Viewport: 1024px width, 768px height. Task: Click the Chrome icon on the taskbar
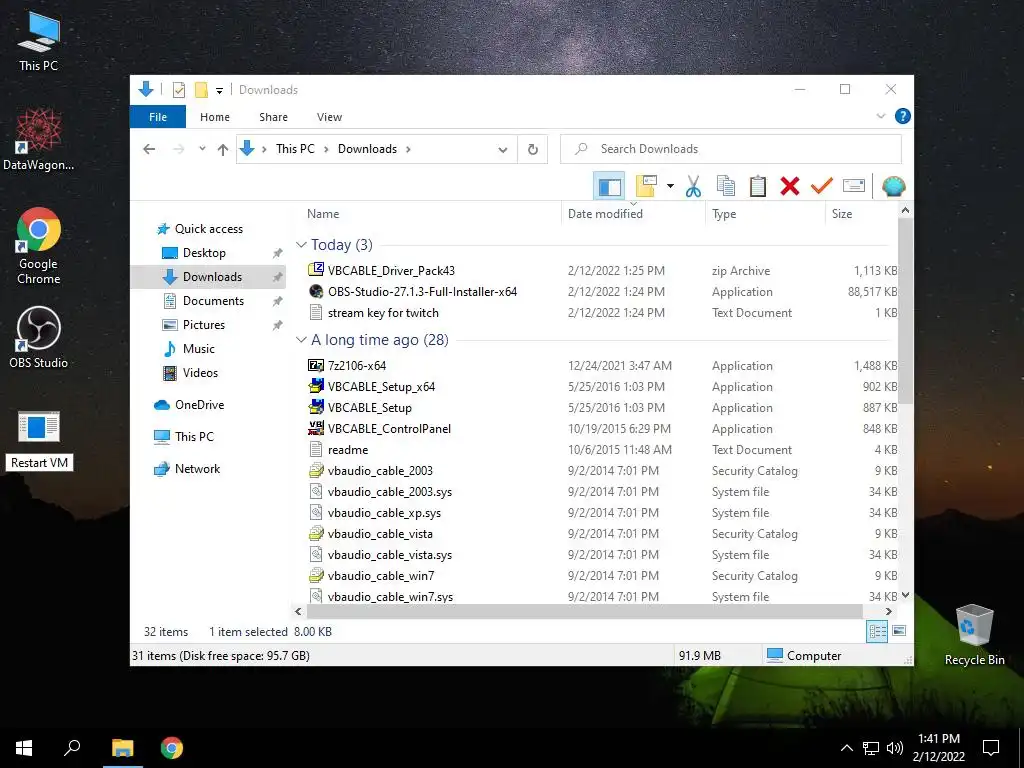(172, 748)
